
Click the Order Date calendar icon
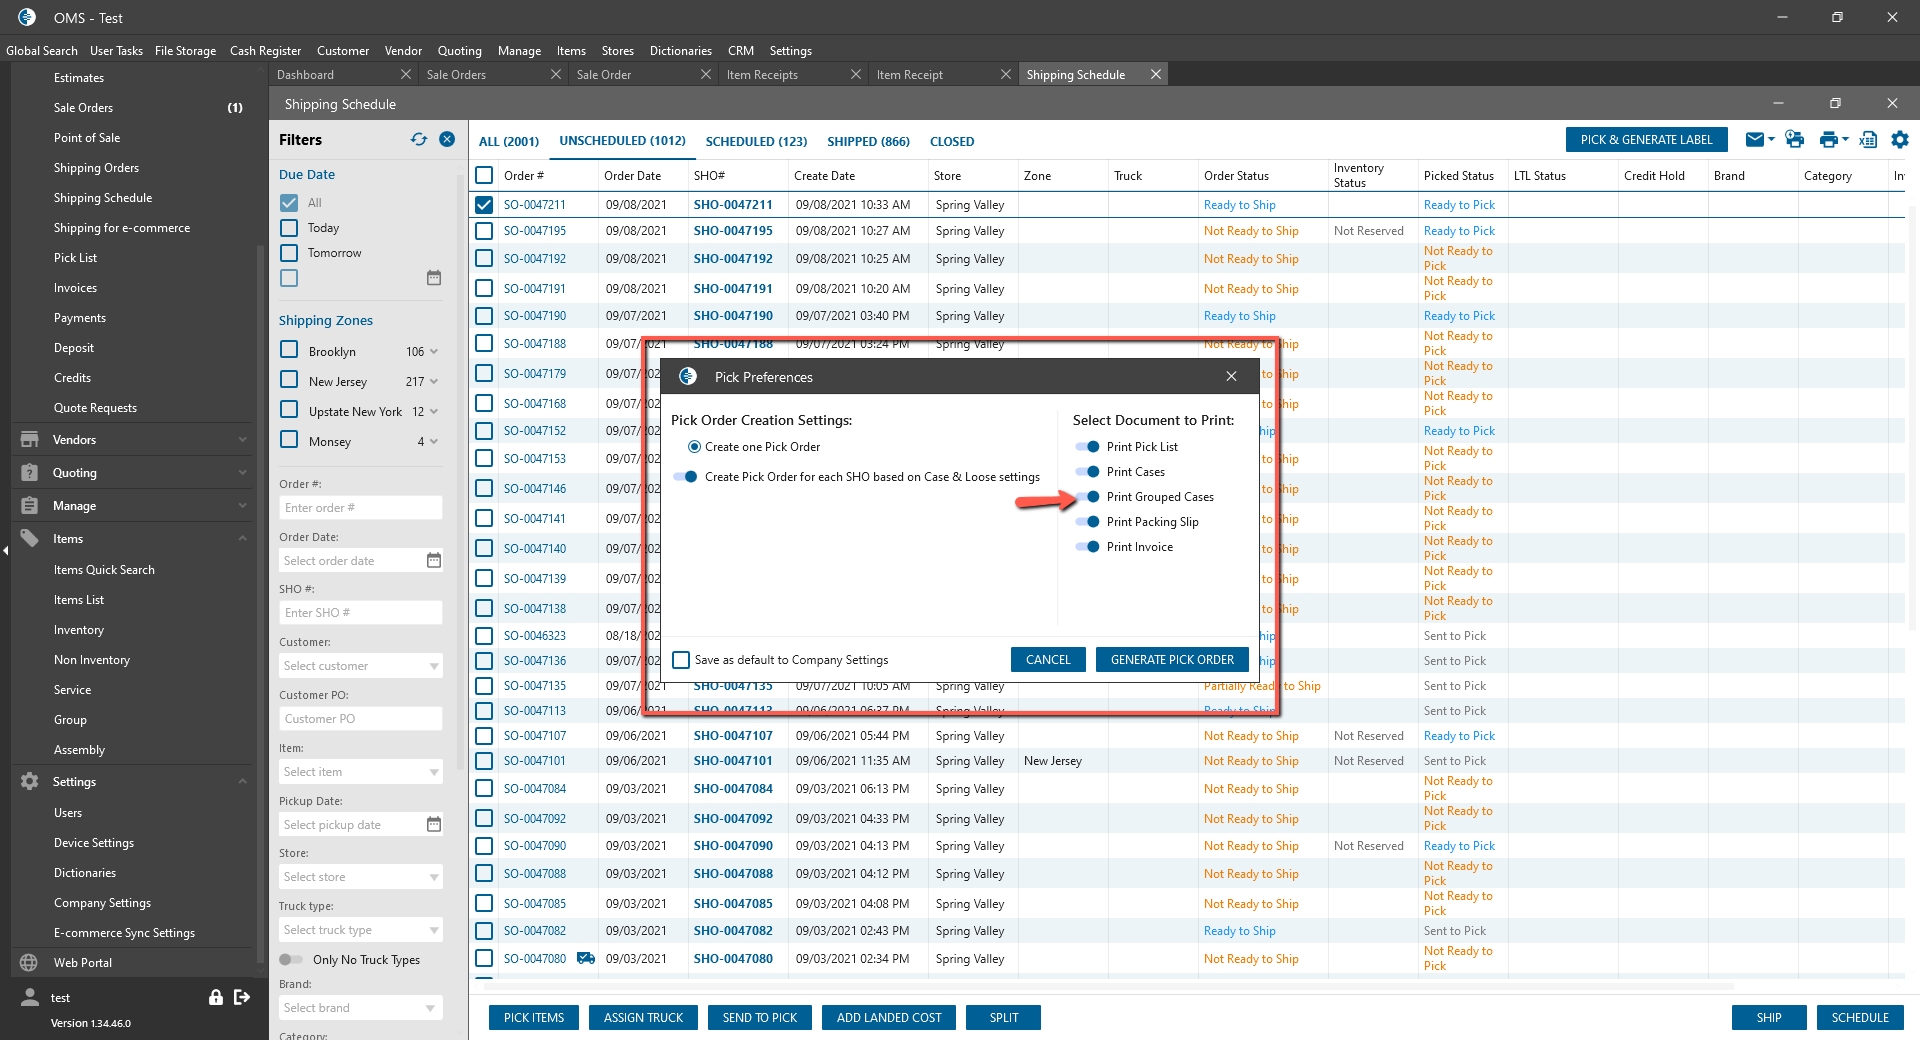click(434, 561)
